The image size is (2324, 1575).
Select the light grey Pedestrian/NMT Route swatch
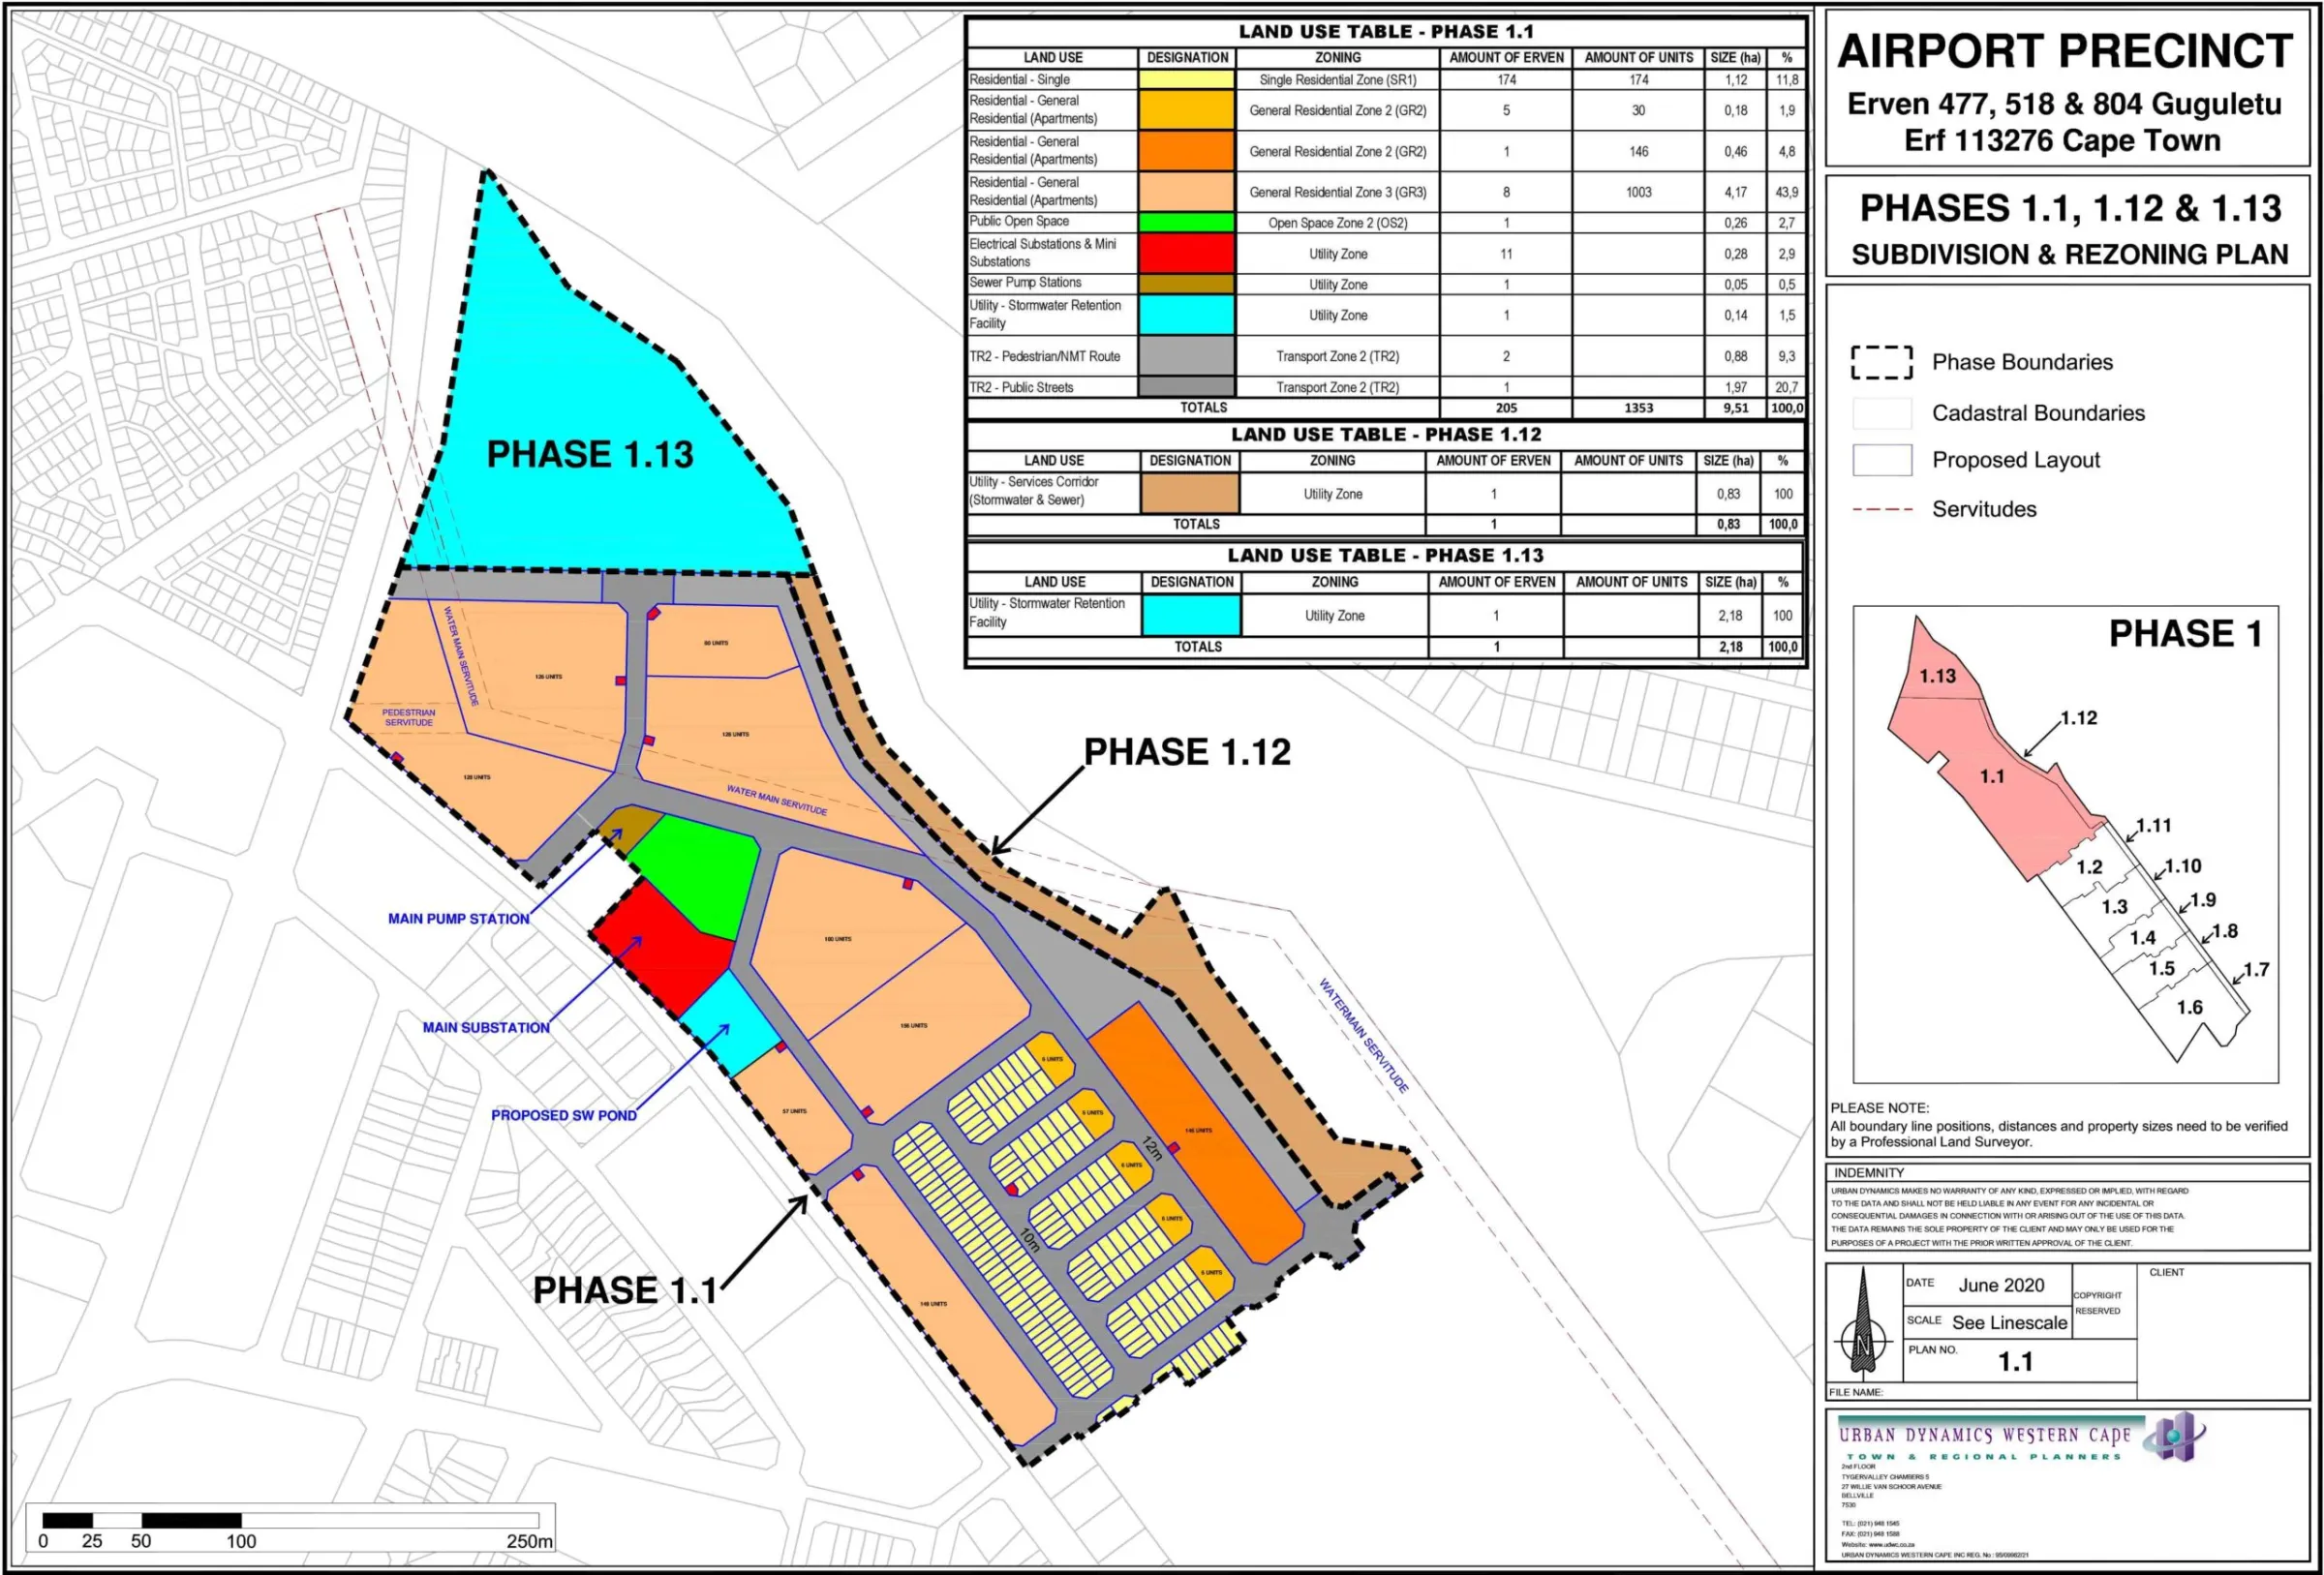click(1186, 356)
